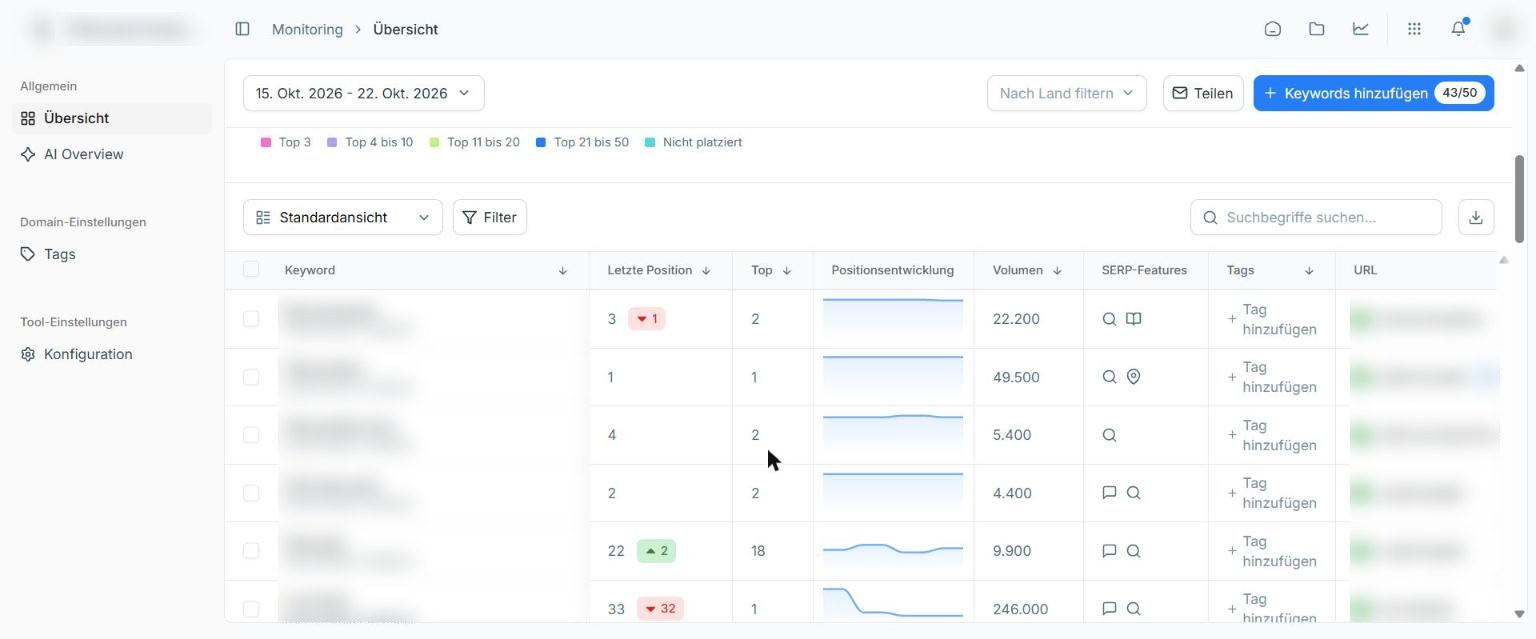Viewport: 1536px width, 639px height.
Task: Open the support headset icon
Action: click(x=1272, y=29)
